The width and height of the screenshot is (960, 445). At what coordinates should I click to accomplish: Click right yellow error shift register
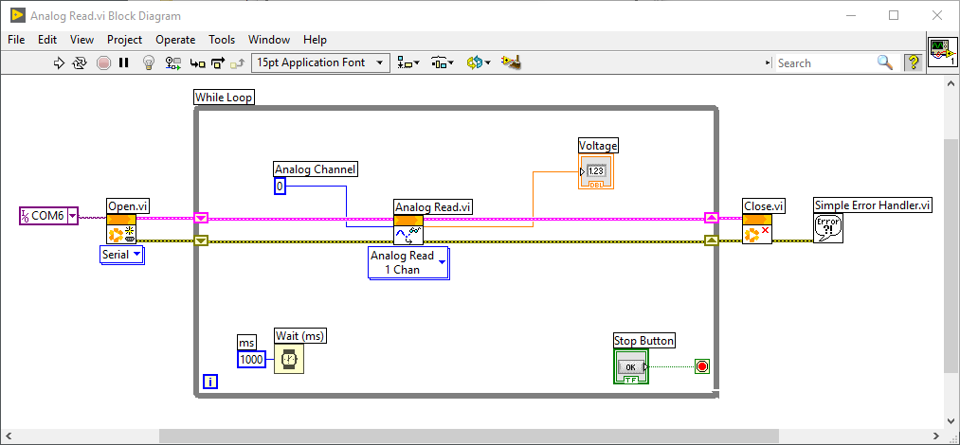[711, 241]
